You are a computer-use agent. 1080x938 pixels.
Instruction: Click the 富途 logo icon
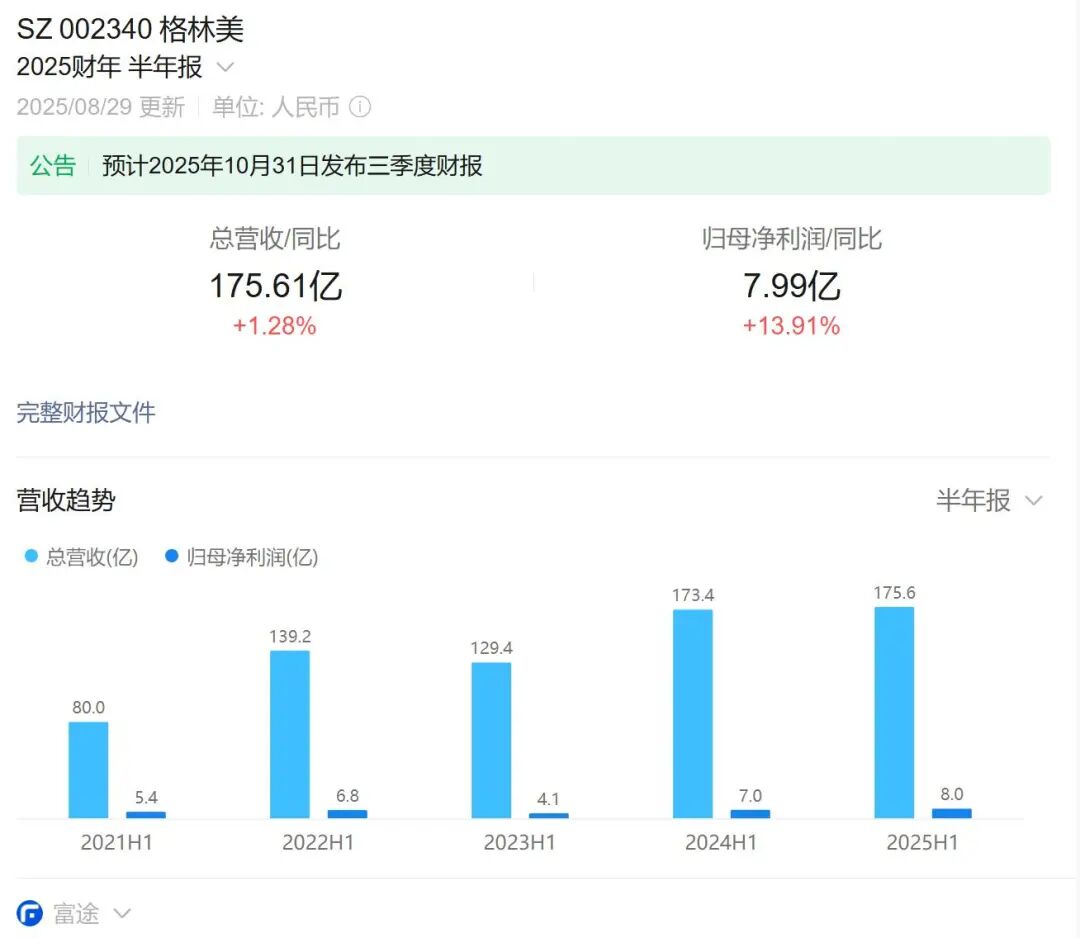pyautogui.click(x=30, y=913)
